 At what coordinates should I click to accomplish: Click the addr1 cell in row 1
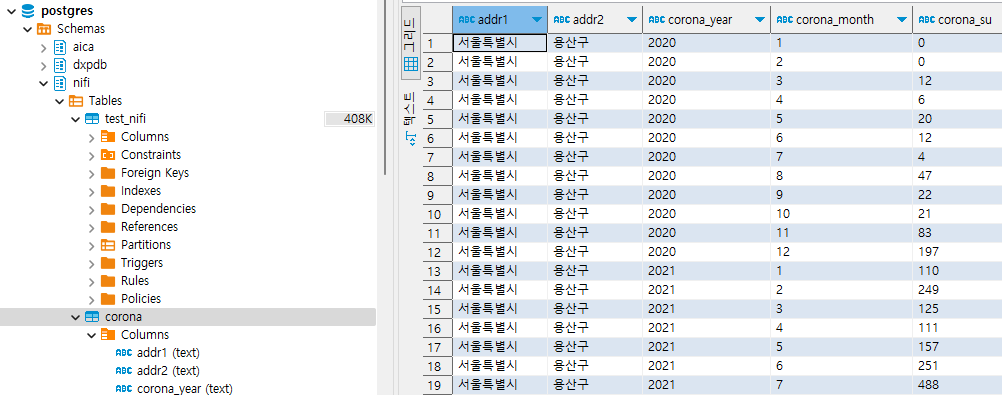(500, 43)
